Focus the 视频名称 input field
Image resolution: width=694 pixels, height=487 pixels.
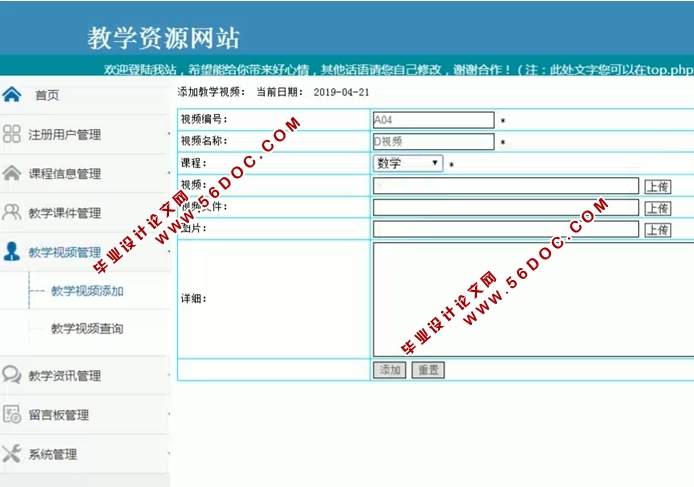433,142
